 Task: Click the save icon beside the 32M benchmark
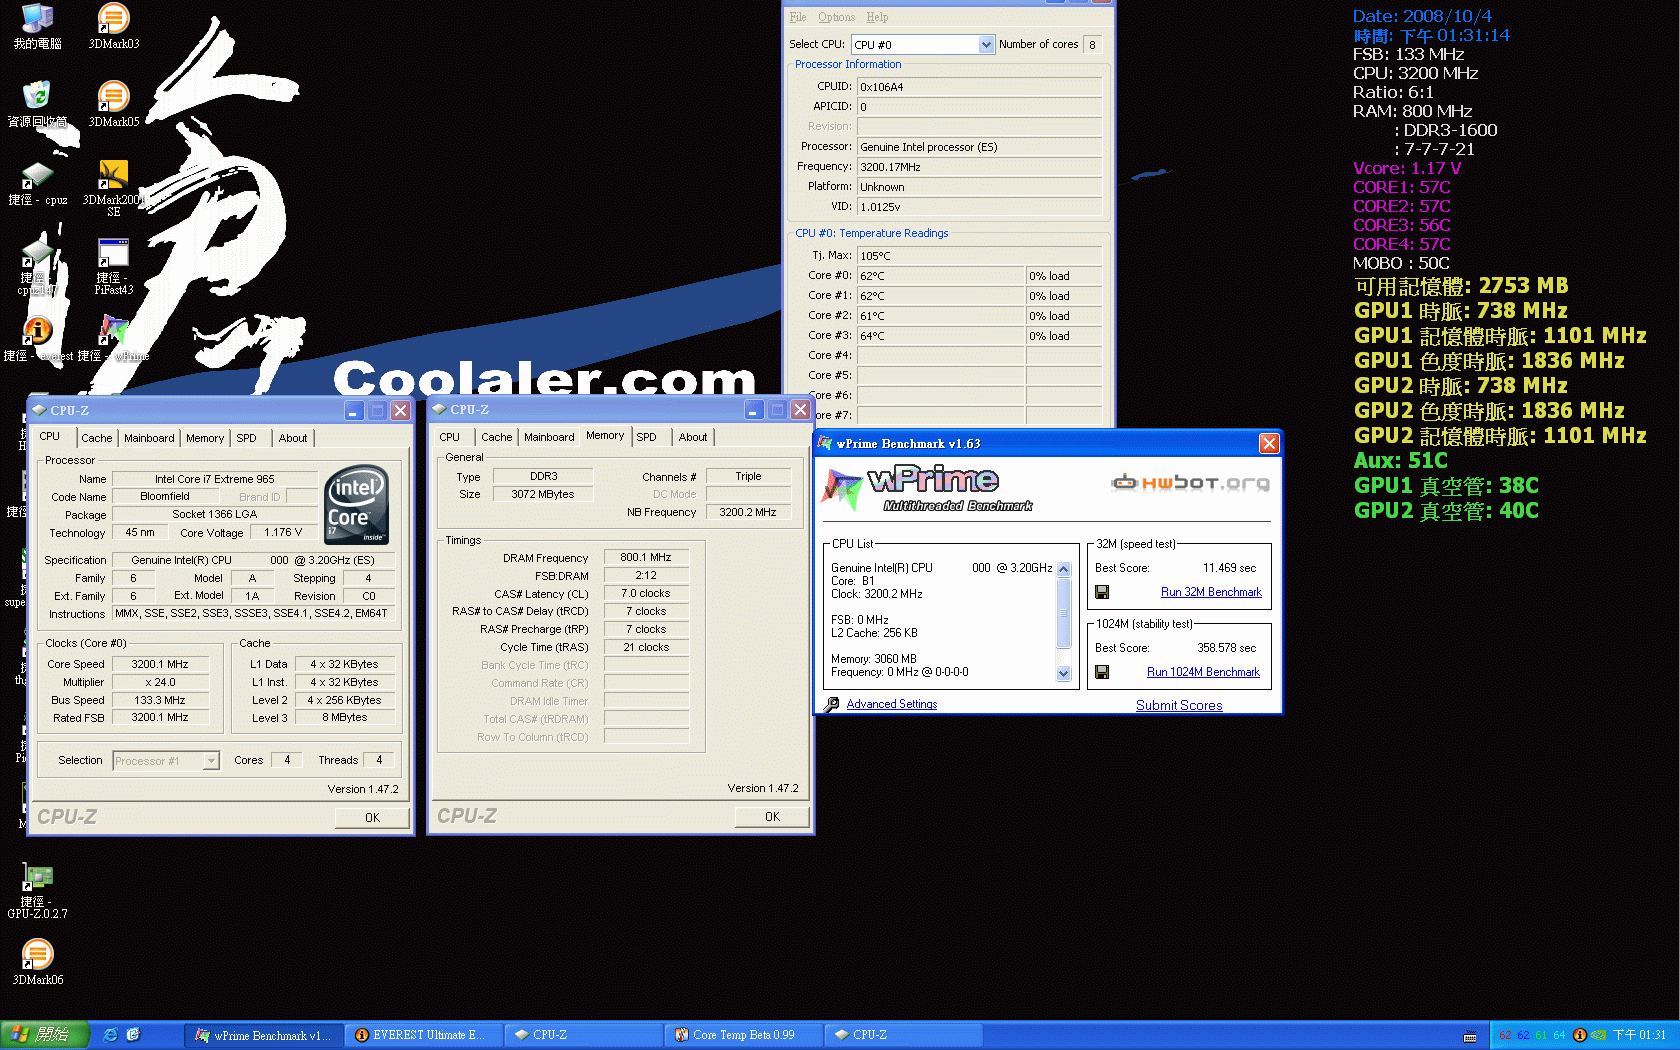click(1102, 592)
